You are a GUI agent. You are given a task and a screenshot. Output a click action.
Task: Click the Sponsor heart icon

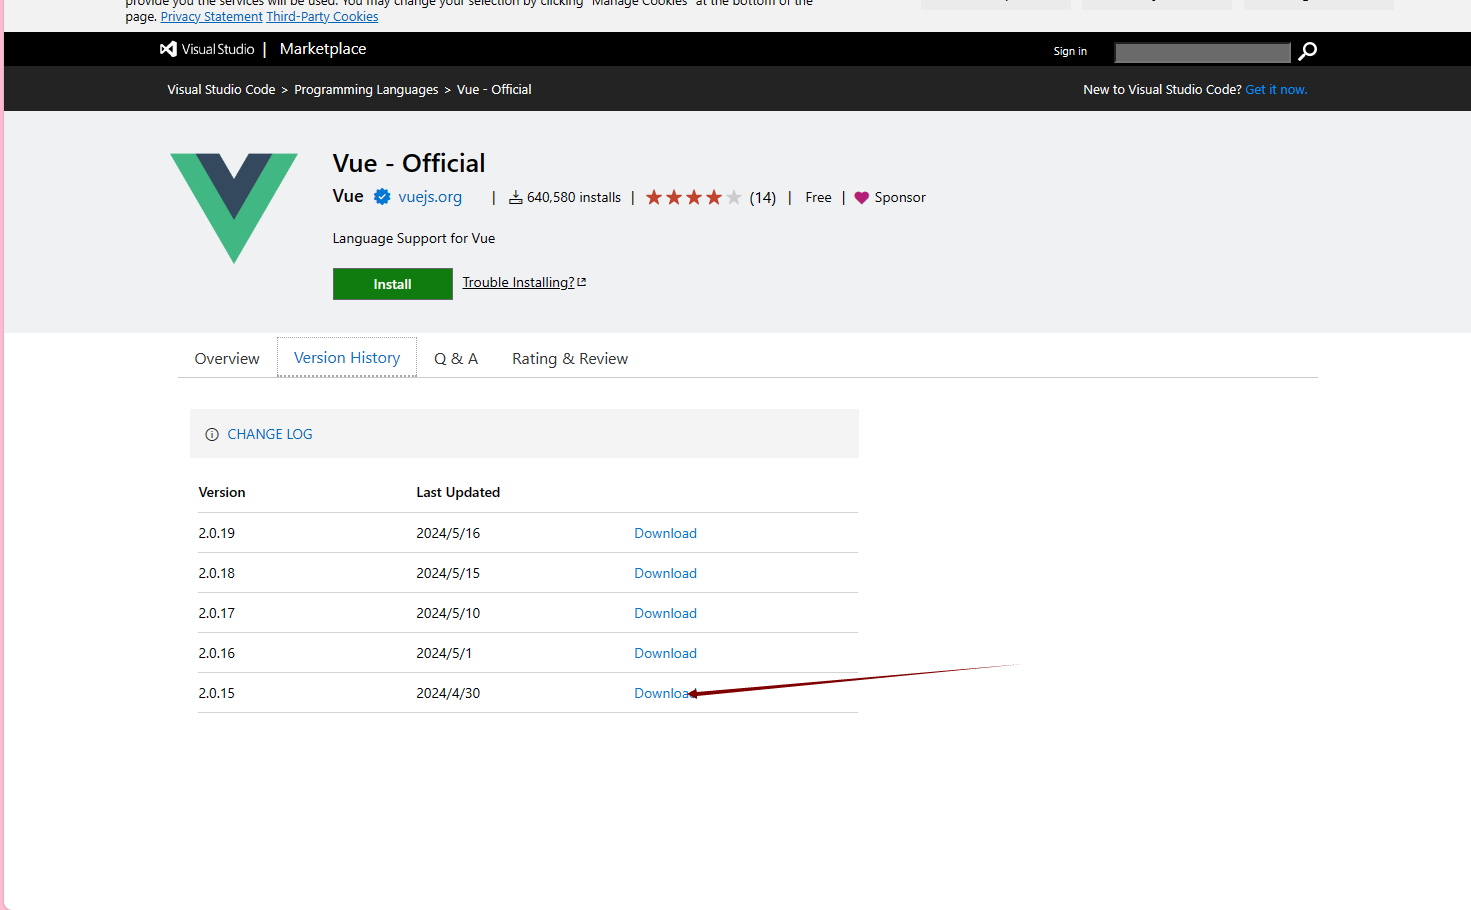click(862, 198)
